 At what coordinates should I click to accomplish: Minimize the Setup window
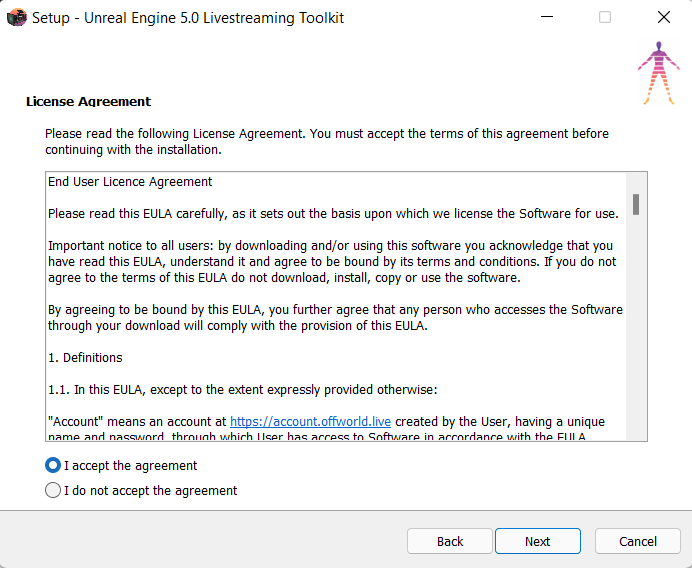547,17
